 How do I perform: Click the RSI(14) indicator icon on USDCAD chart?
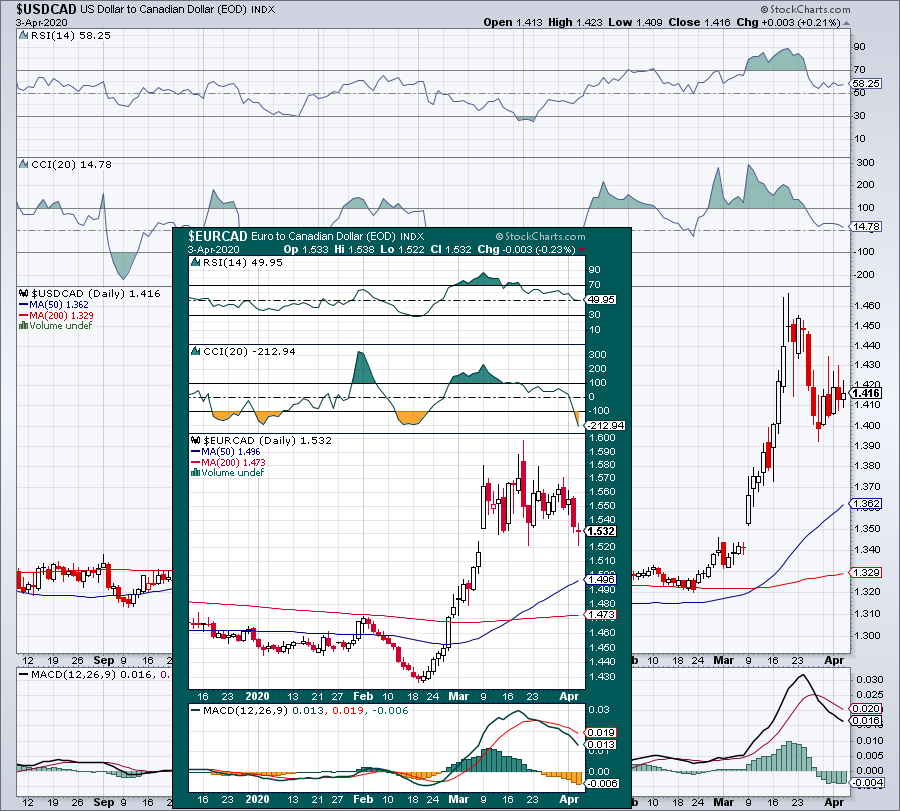click(24, 36)
